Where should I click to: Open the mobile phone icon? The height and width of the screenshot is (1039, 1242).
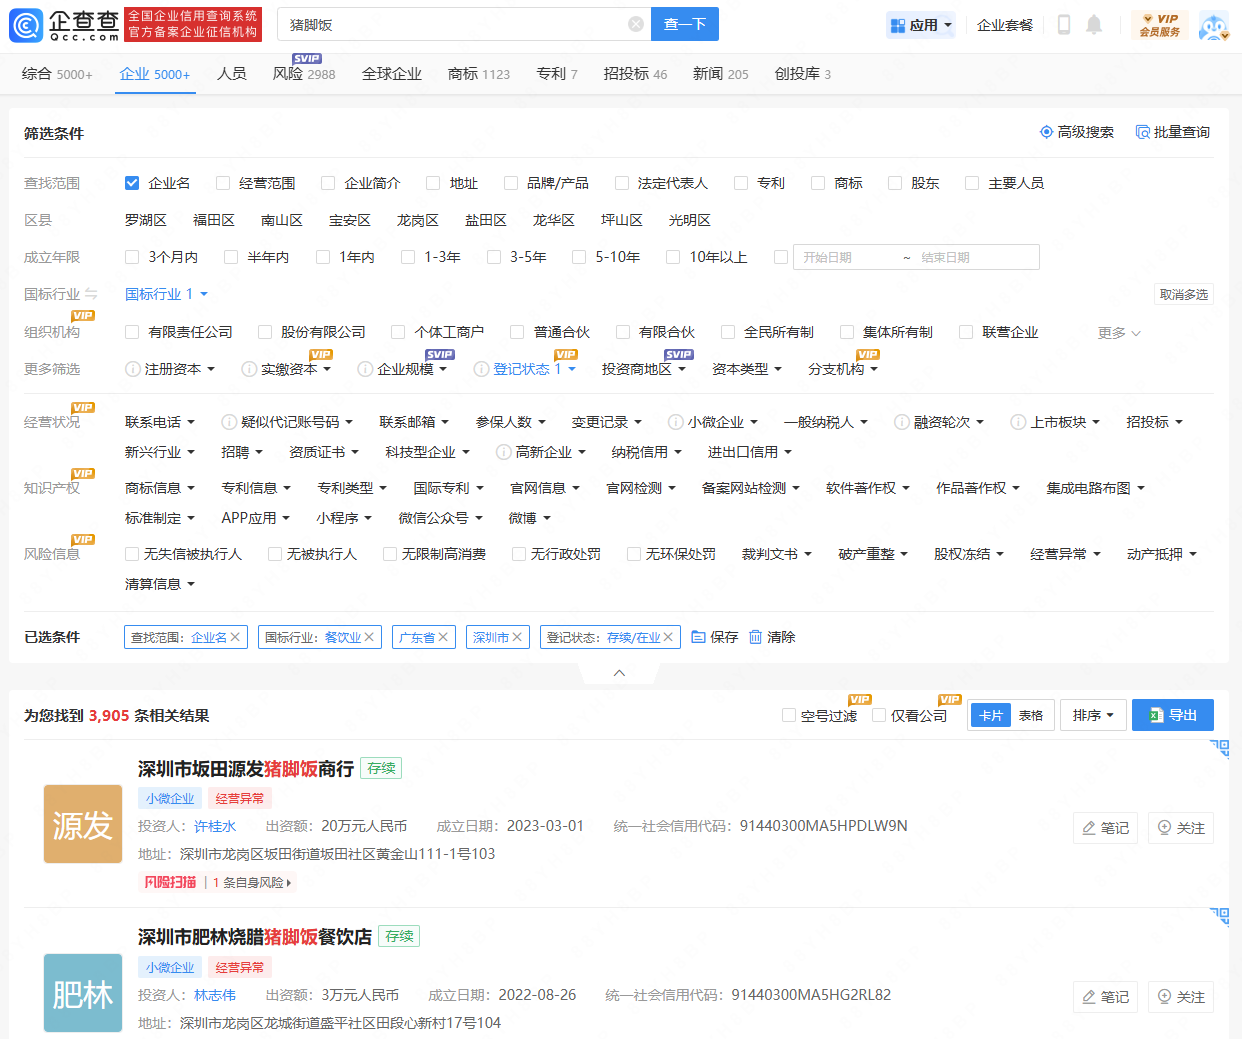point(1064,25)
